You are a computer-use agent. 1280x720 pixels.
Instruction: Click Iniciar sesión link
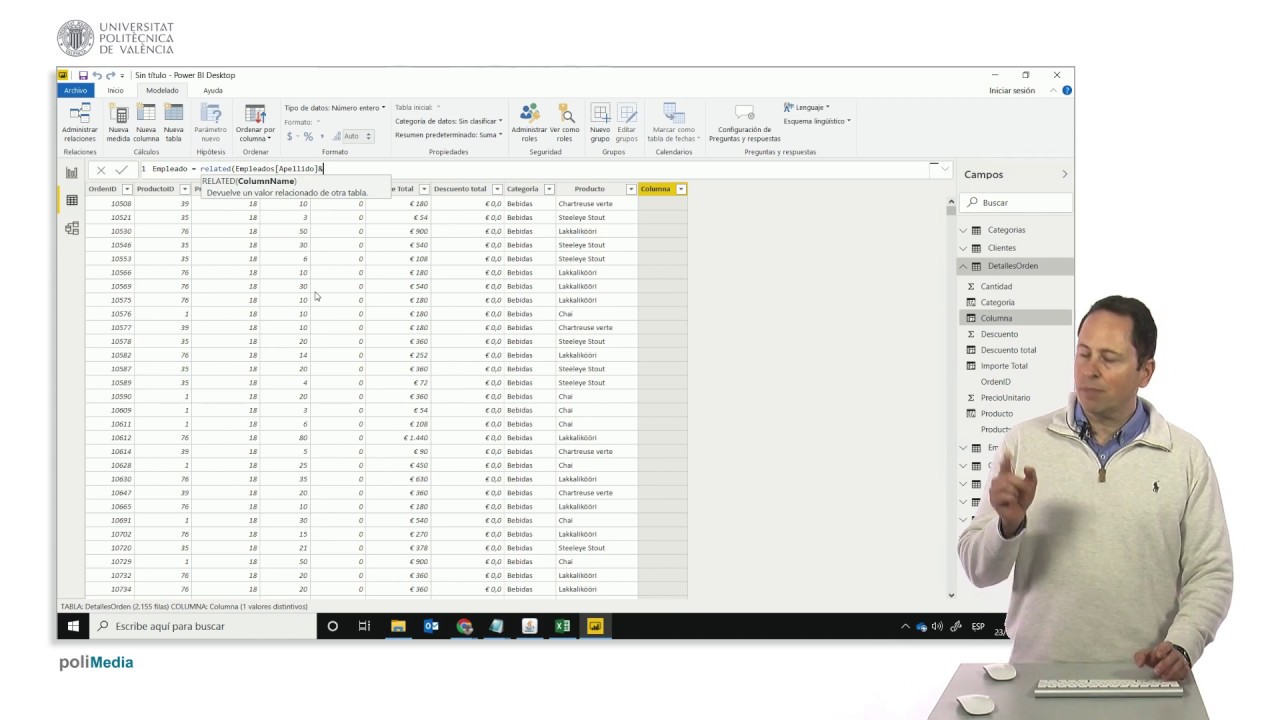click(1012, 90)
